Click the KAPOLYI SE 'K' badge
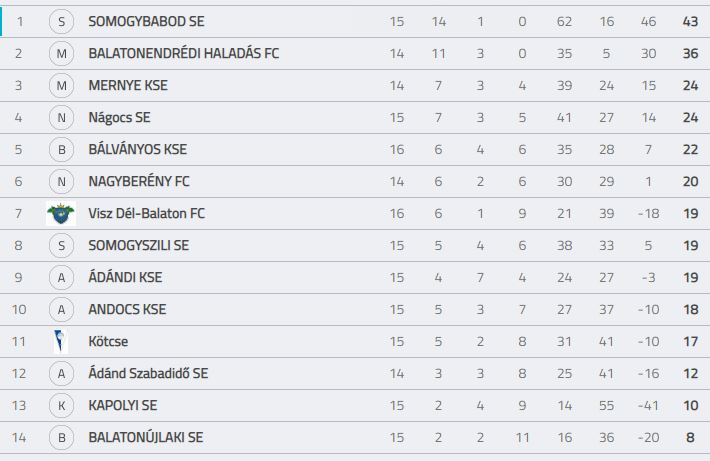This screenshot has height=461, width=710. 61,405
